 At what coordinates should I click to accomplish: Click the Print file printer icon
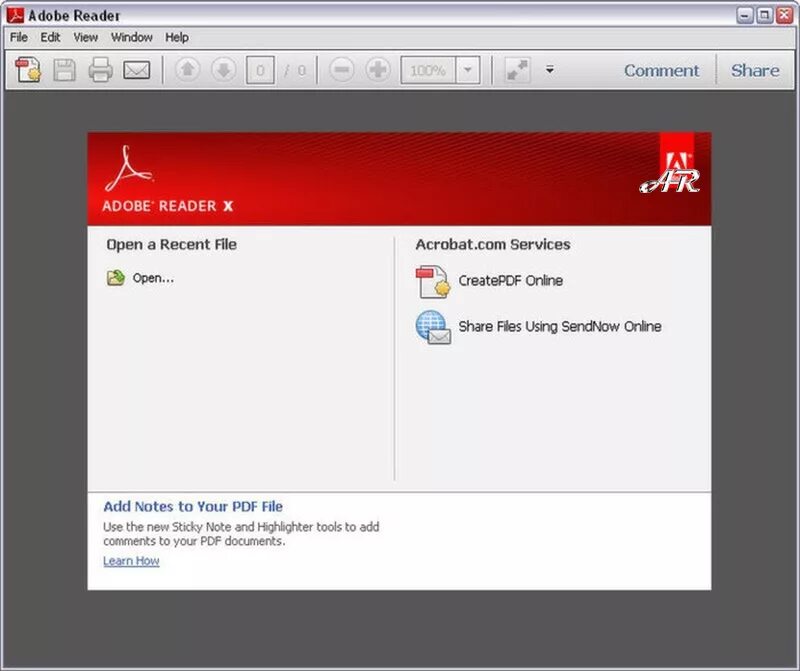[101, 69]
